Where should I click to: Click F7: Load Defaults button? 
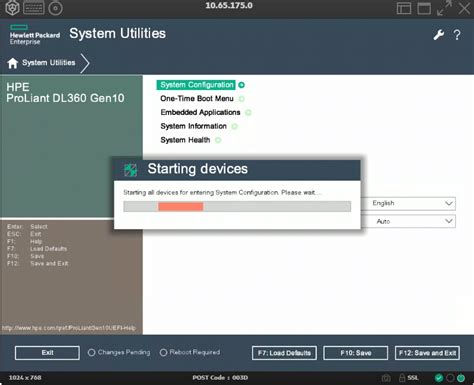pyautogui.click(x=284, y=353)
